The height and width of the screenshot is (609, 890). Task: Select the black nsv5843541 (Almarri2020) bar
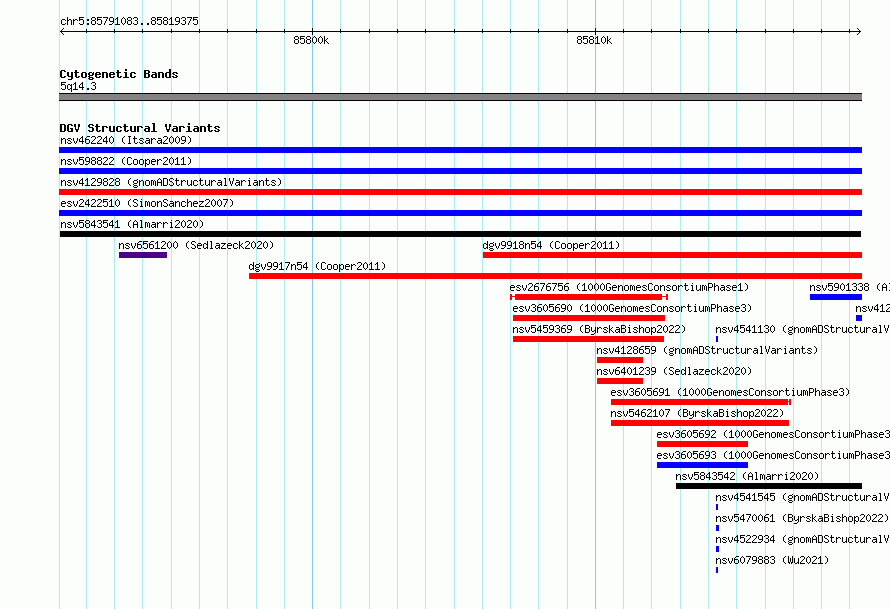click(460, 234)
